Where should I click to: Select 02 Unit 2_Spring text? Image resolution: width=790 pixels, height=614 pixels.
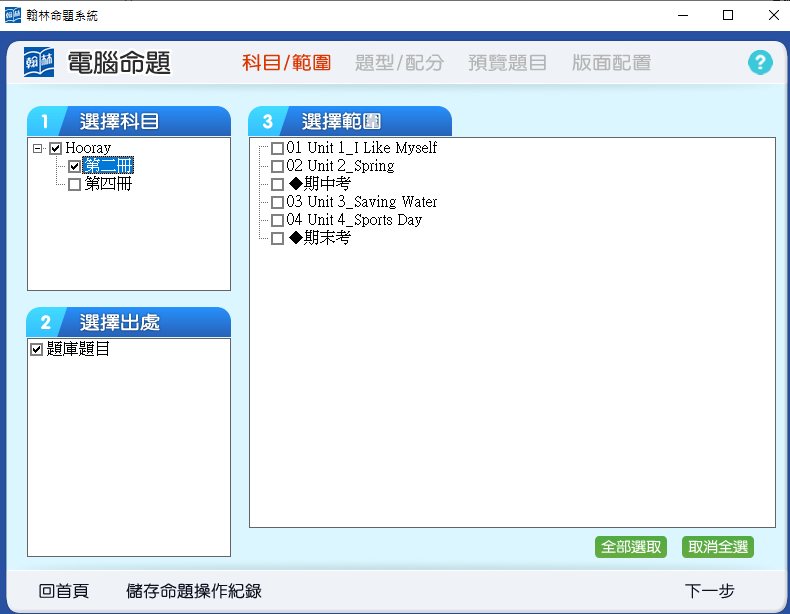coord(340,166)
